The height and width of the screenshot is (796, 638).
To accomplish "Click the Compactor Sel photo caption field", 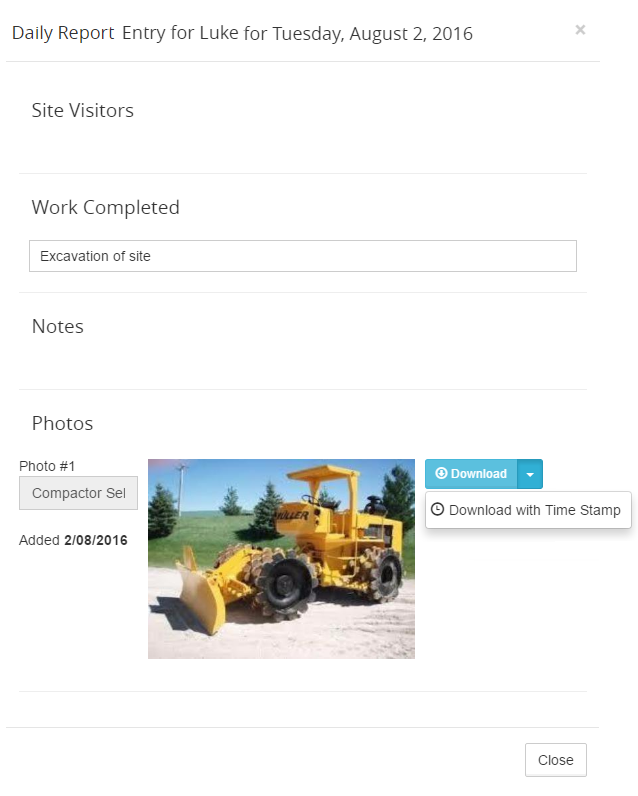I will click(78, 493).
